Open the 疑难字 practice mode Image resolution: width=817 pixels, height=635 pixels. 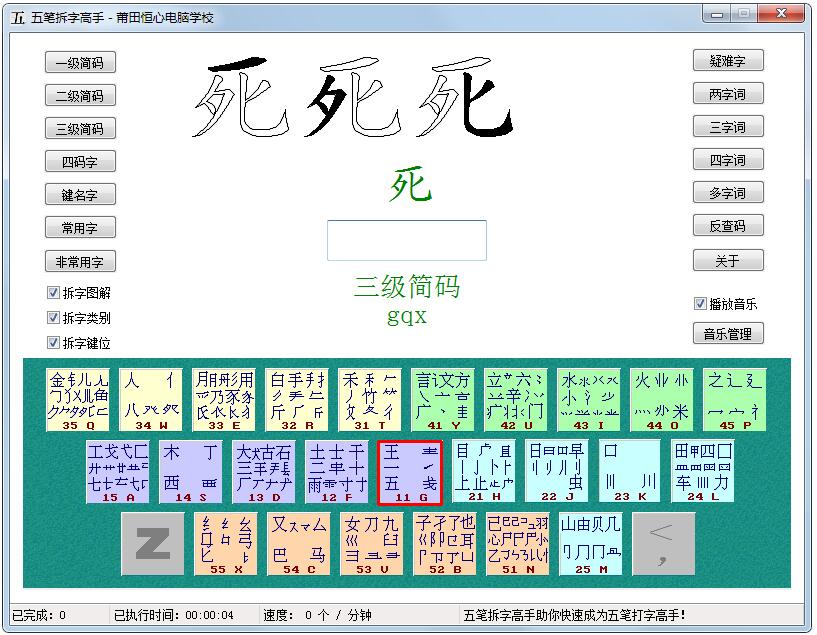click(x=730, y=60)
